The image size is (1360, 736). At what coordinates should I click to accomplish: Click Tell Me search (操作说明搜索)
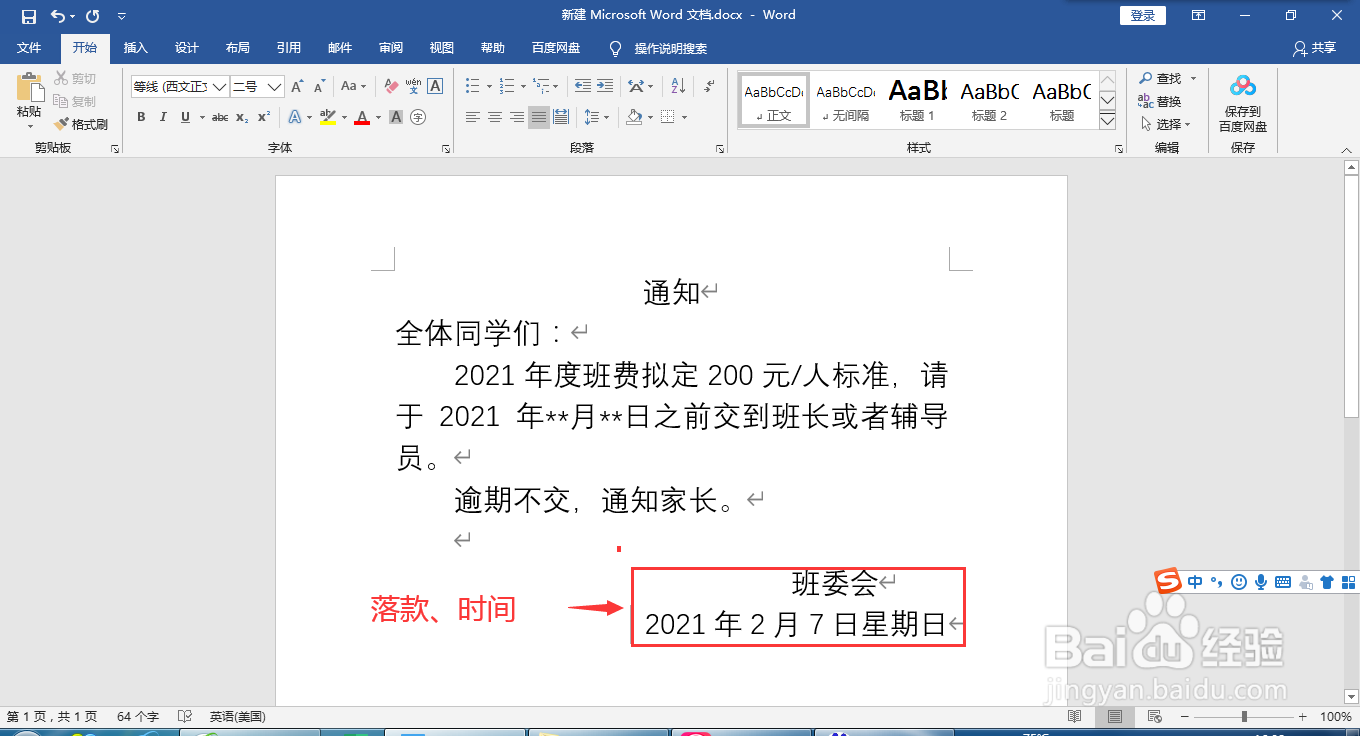[659, 48]
